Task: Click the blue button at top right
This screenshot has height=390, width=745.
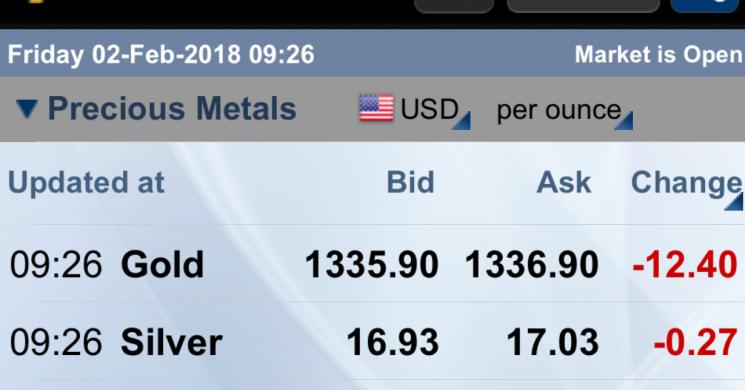Action: [x=707, y=6]
